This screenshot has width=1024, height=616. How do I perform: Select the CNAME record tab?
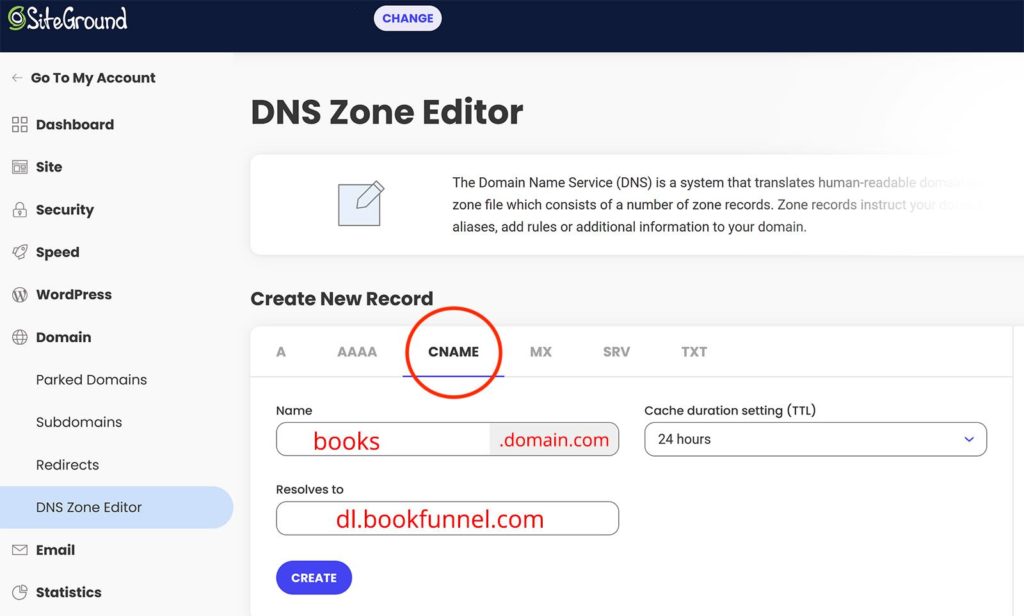click(453, 351)
